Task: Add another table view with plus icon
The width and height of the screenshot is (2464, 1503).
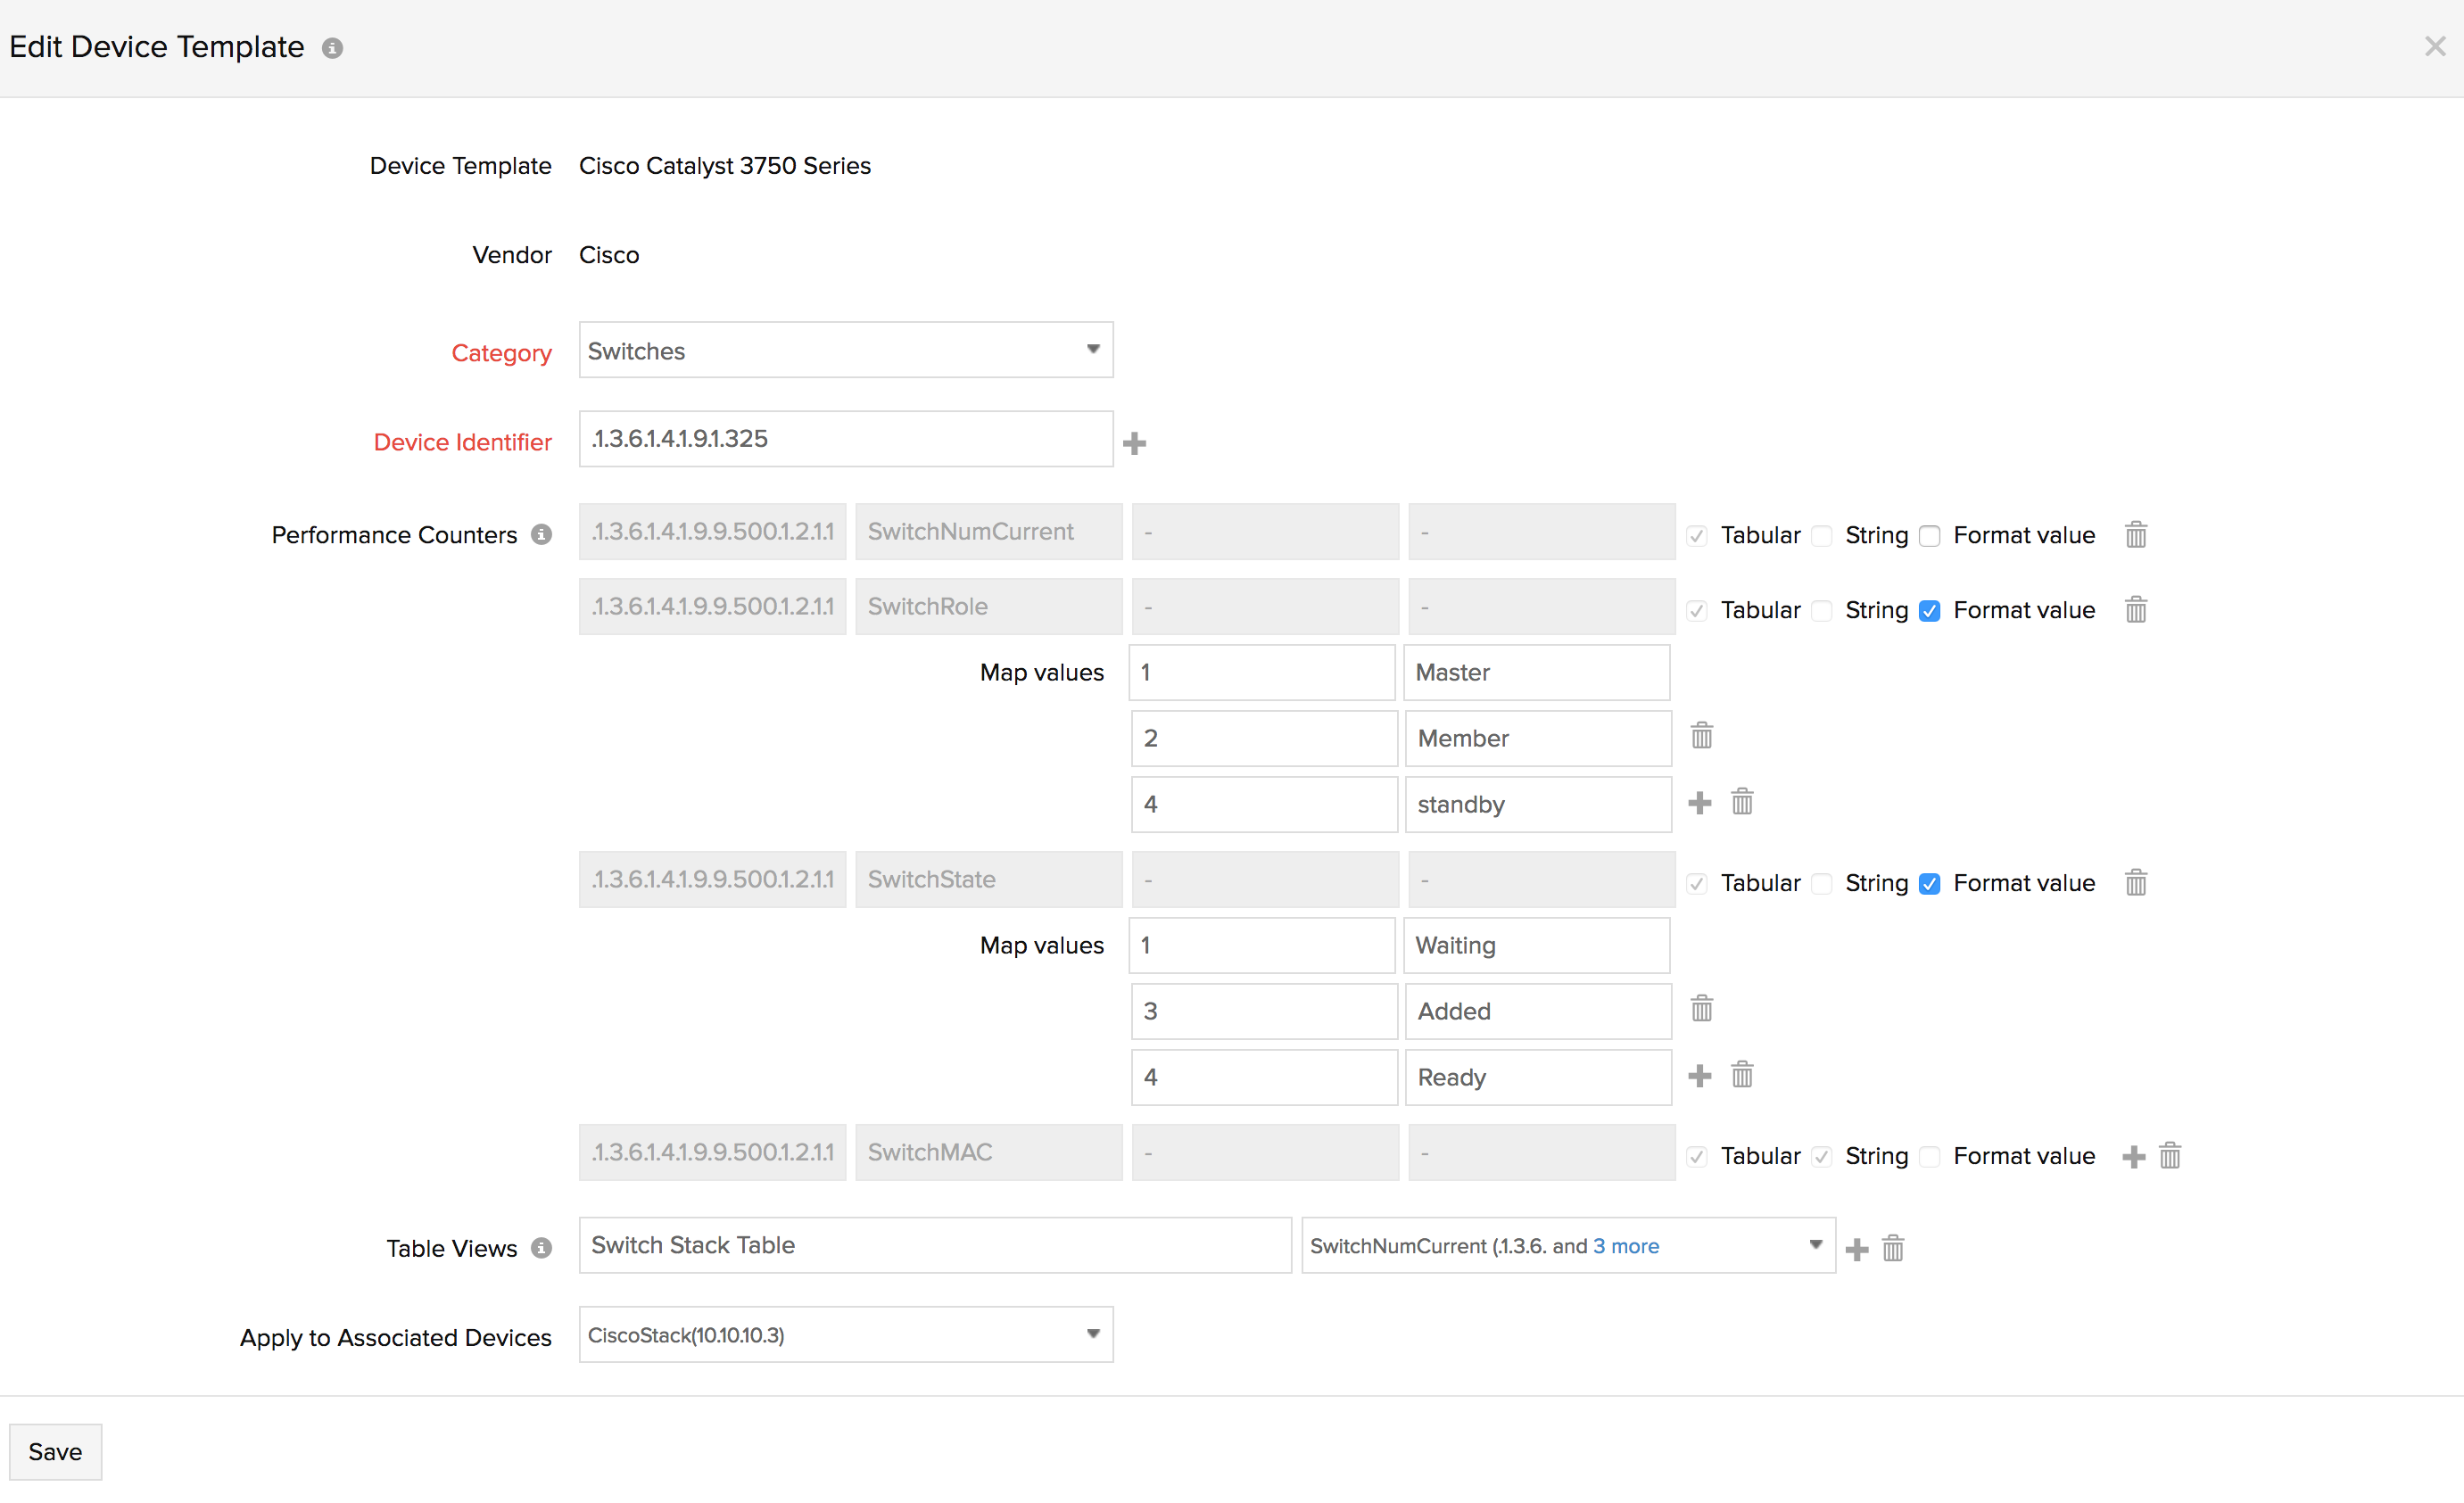Action: tap(1856, 1249)
